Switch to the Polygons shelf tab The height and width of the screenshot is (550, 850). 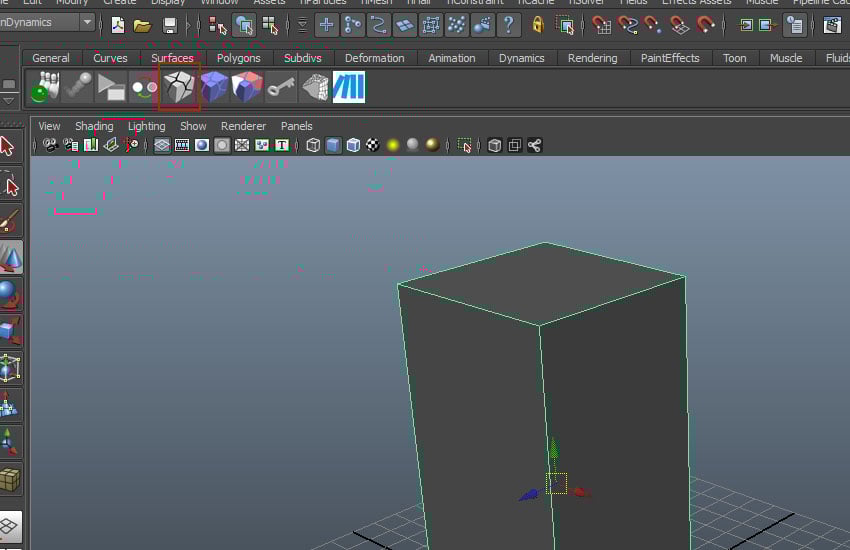[238, 58]
